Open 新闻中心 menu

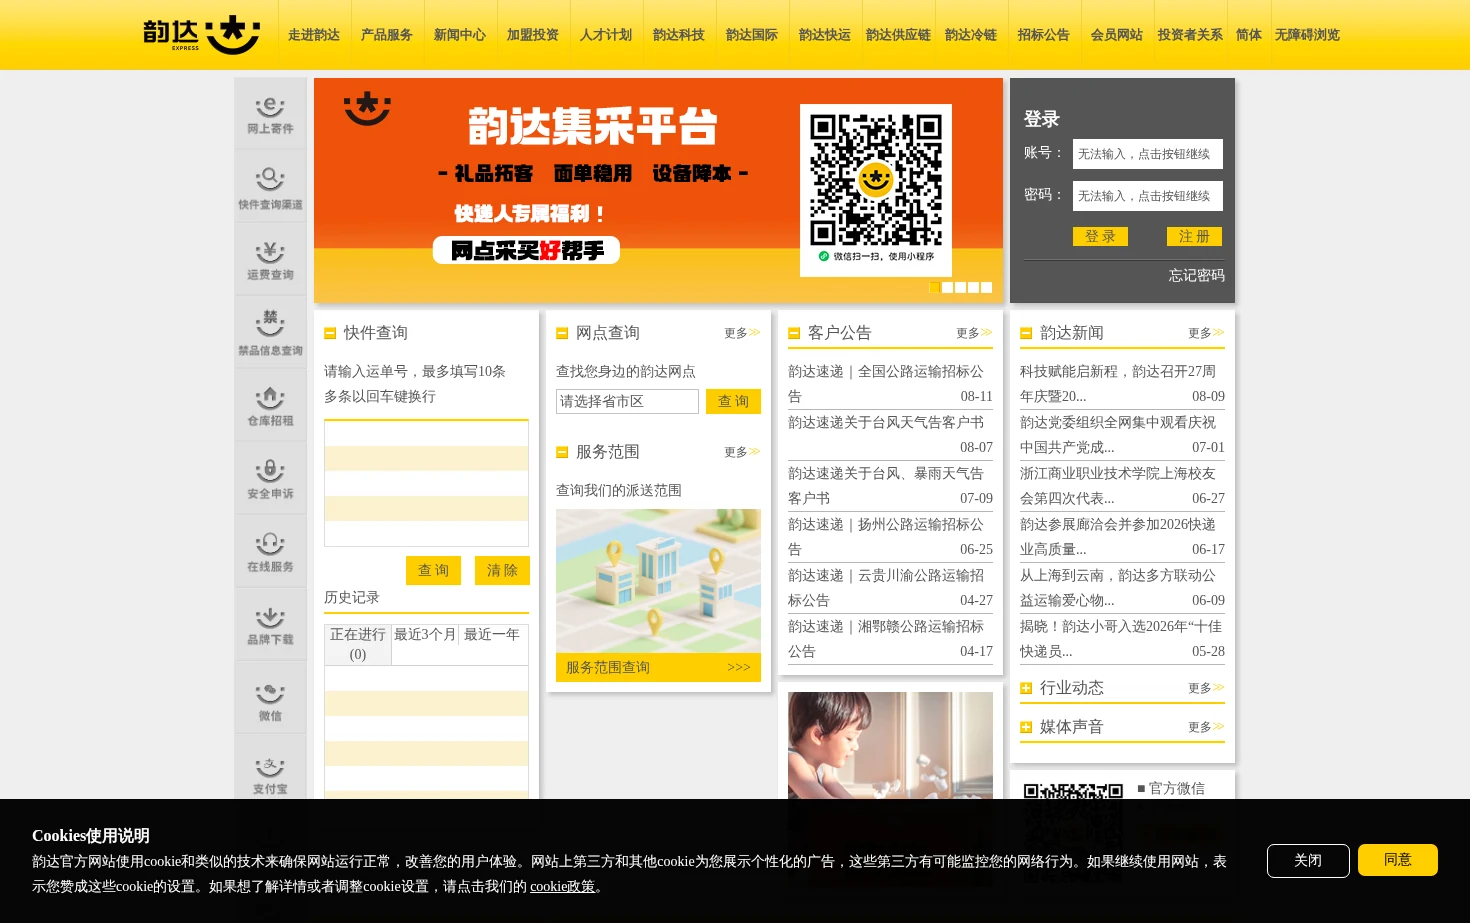tap(460, 35)
